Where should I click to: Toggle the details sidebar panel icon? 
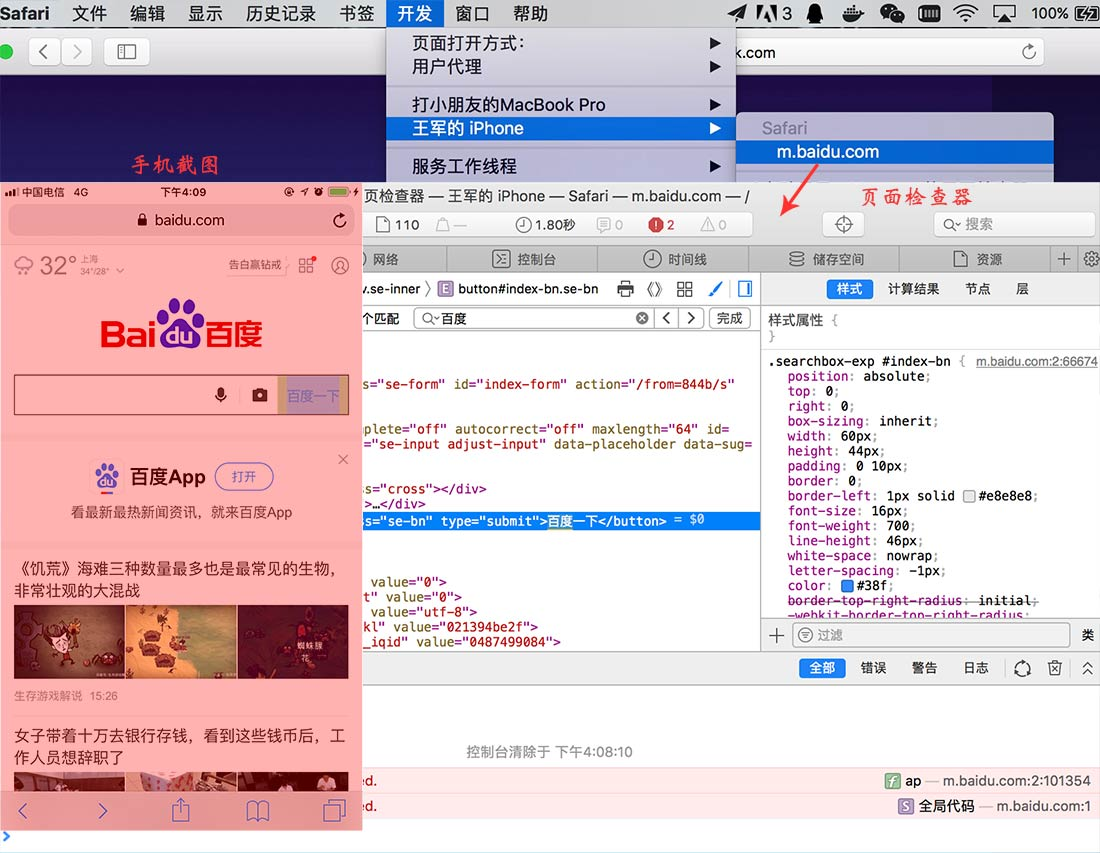745,289
